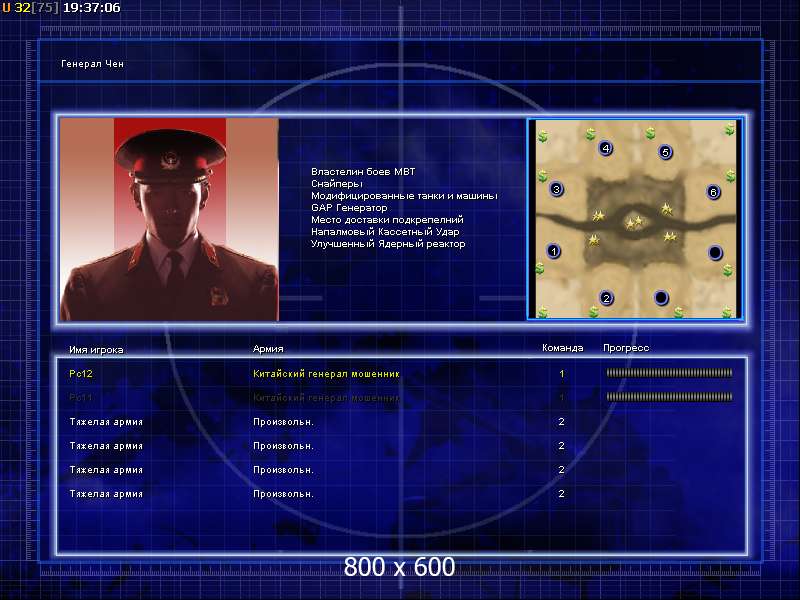Click the 'Команда' column header

pyautogui.click(x=562, y=348)
